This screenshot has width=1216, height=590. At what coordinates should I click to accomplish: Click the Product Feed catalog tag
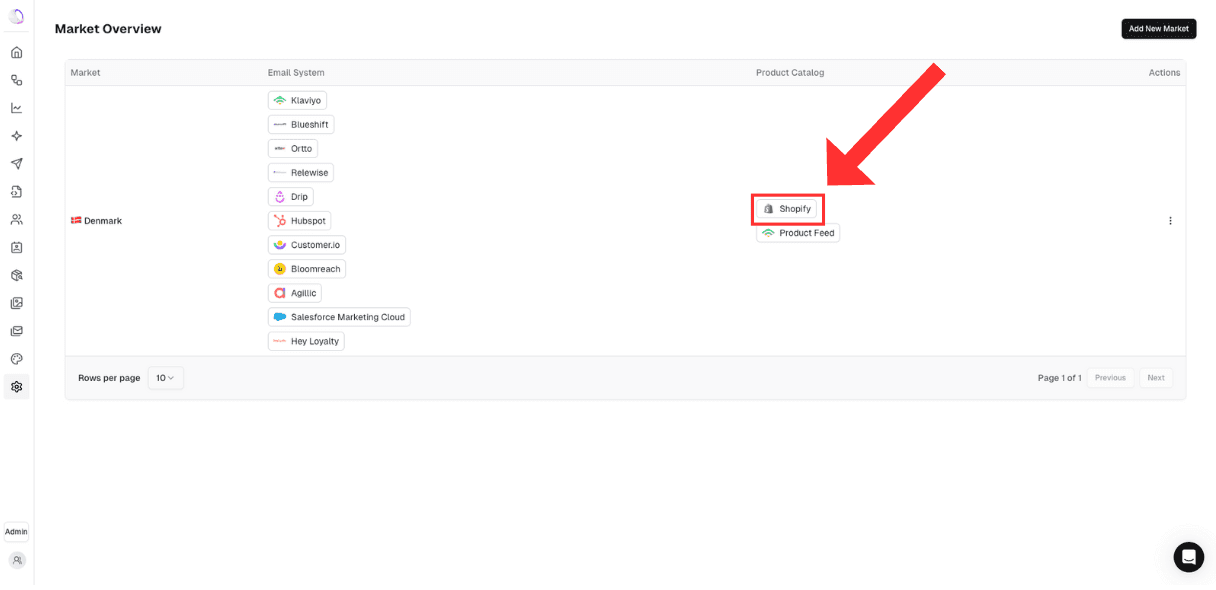(x=798, y=233)
